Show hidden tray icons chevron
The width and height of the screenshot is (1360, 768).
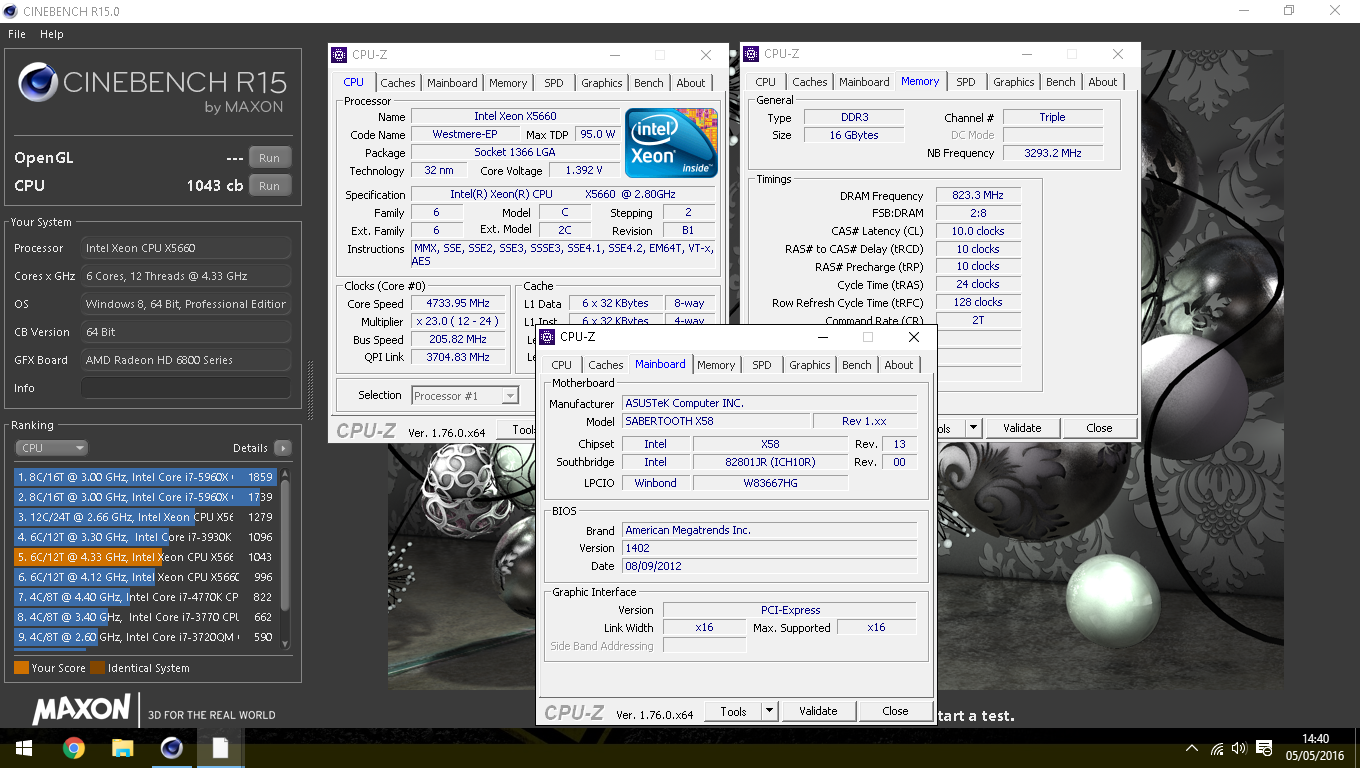click(1192, 748)
